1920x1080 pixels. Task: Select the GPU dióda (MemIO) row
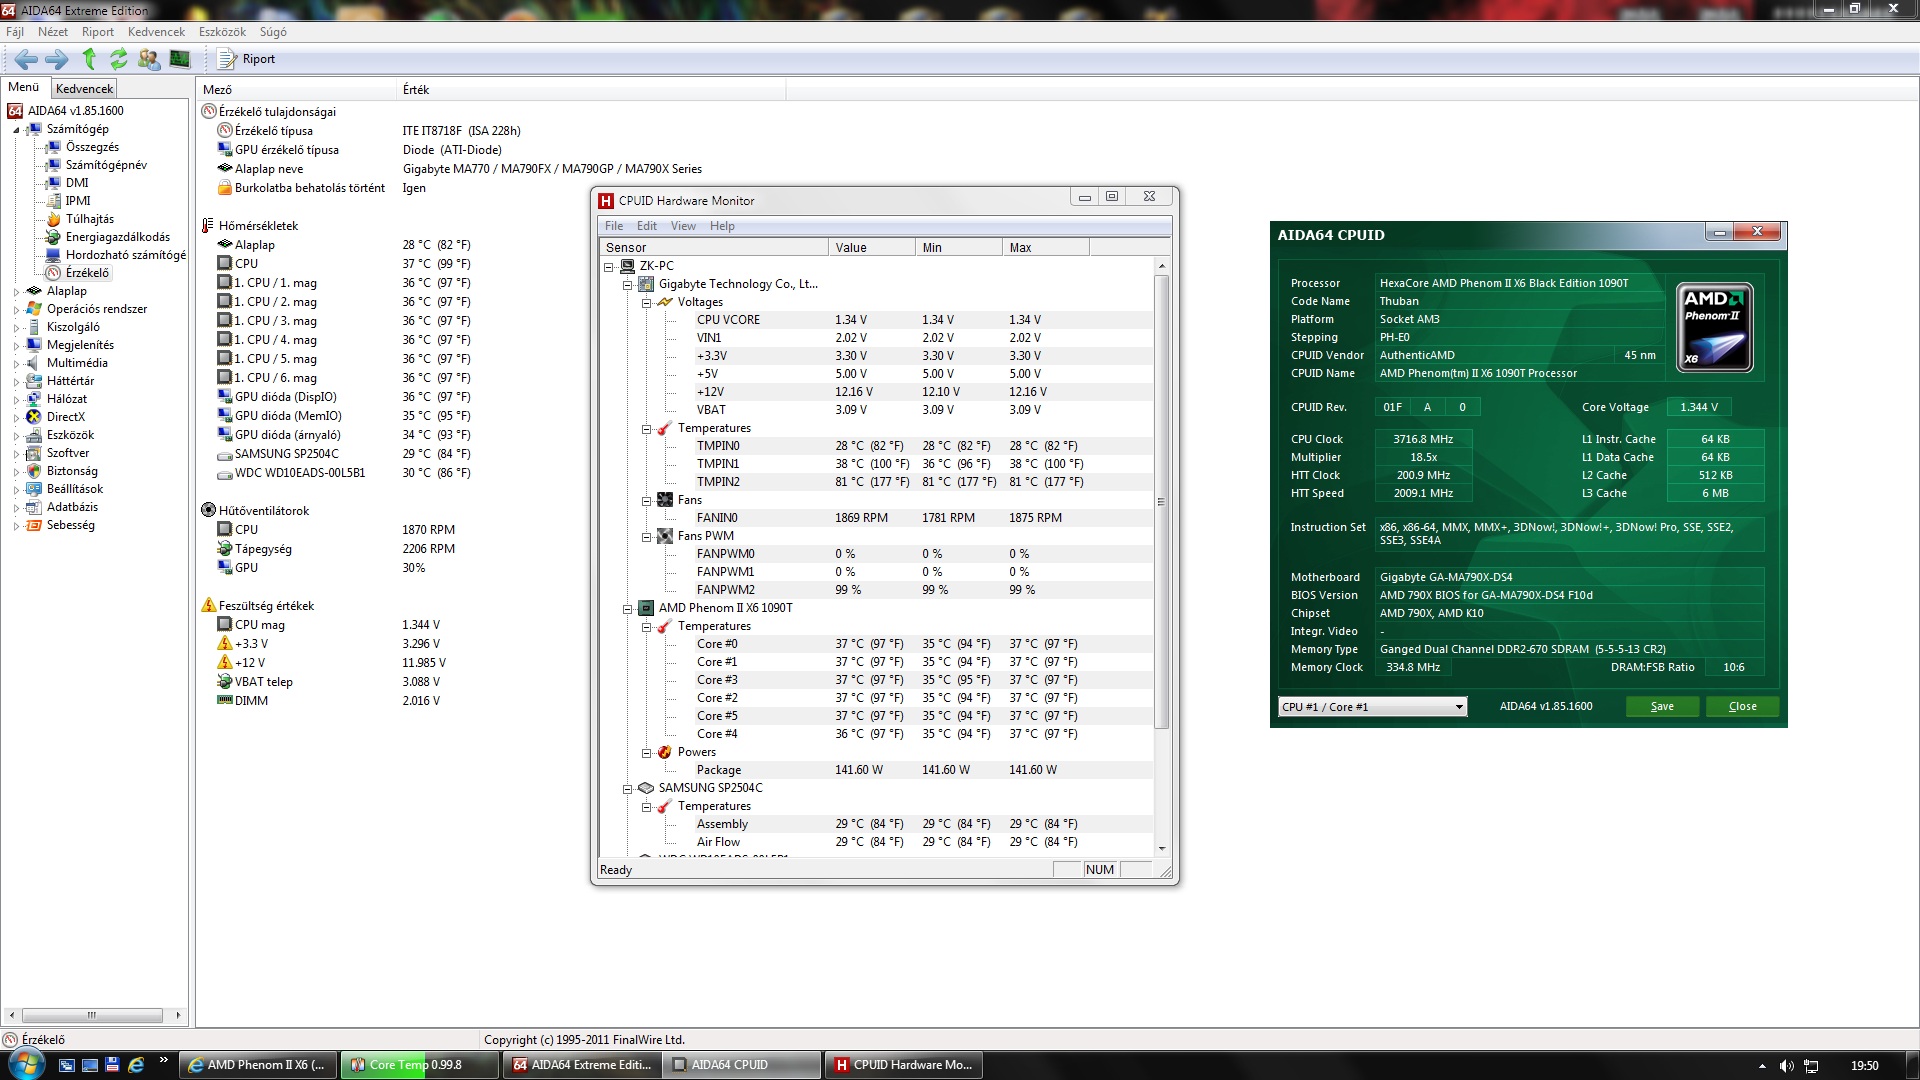click(344, 416)
